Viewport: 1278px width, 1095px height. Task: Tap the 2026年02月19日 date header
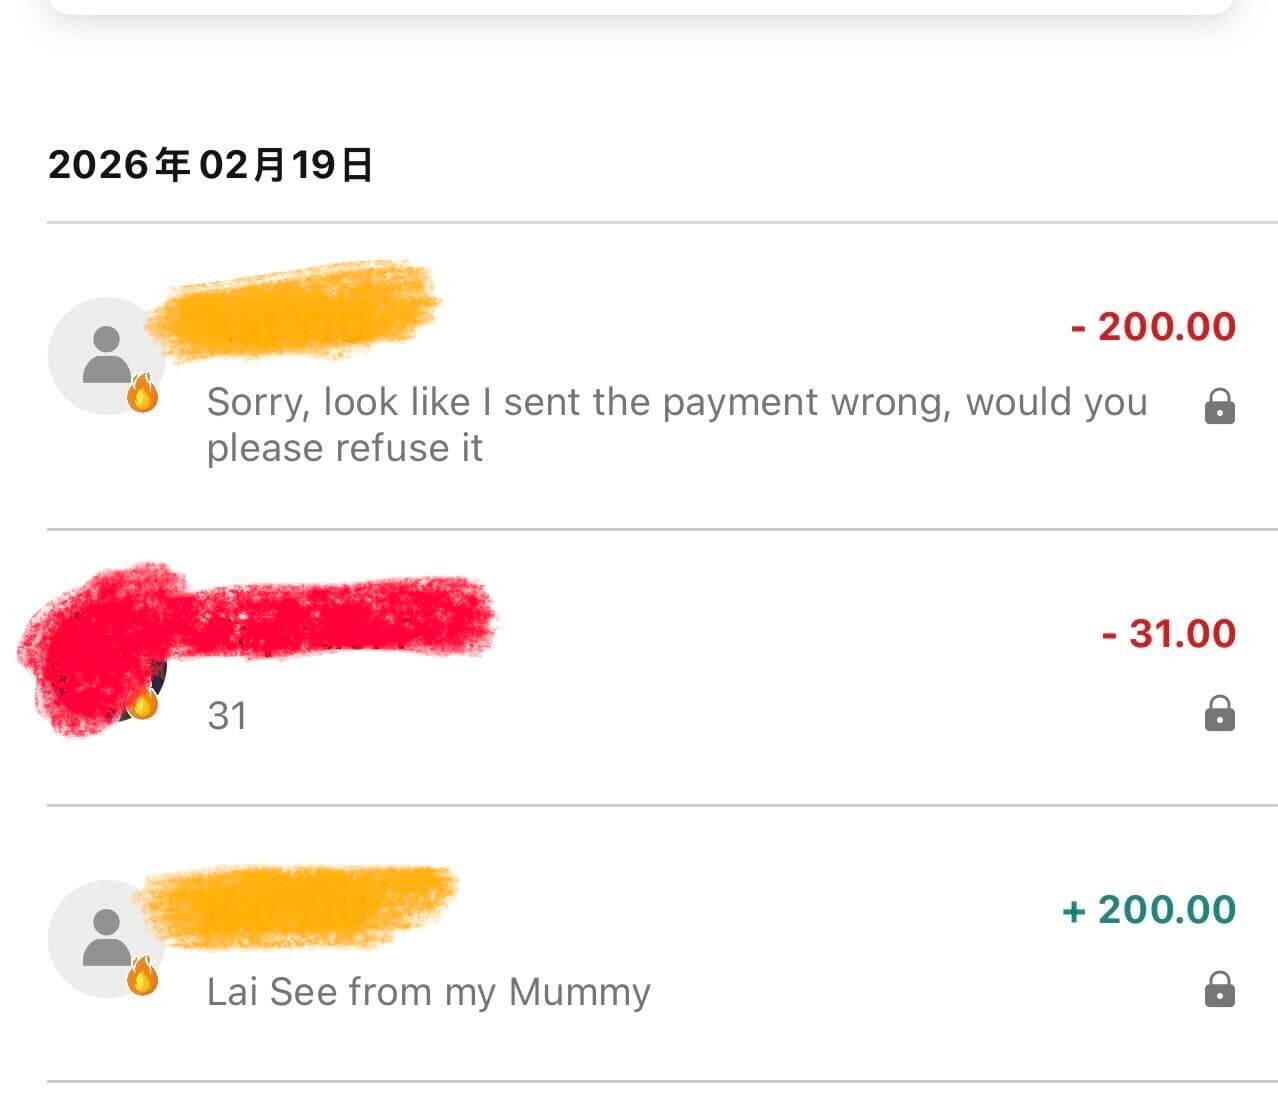(x=210, y=165)
